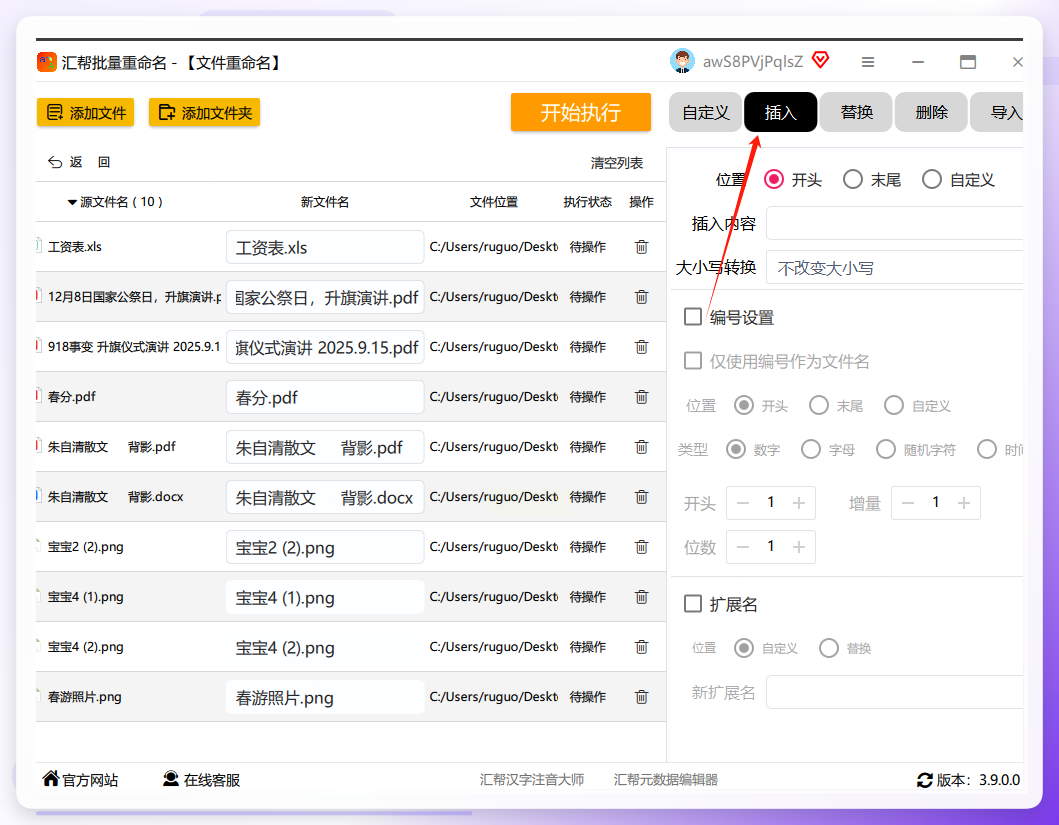Screen dimensions: 1059x825
Task: Delete 春游照片.png with trash icon
Action: click(641, 697)
